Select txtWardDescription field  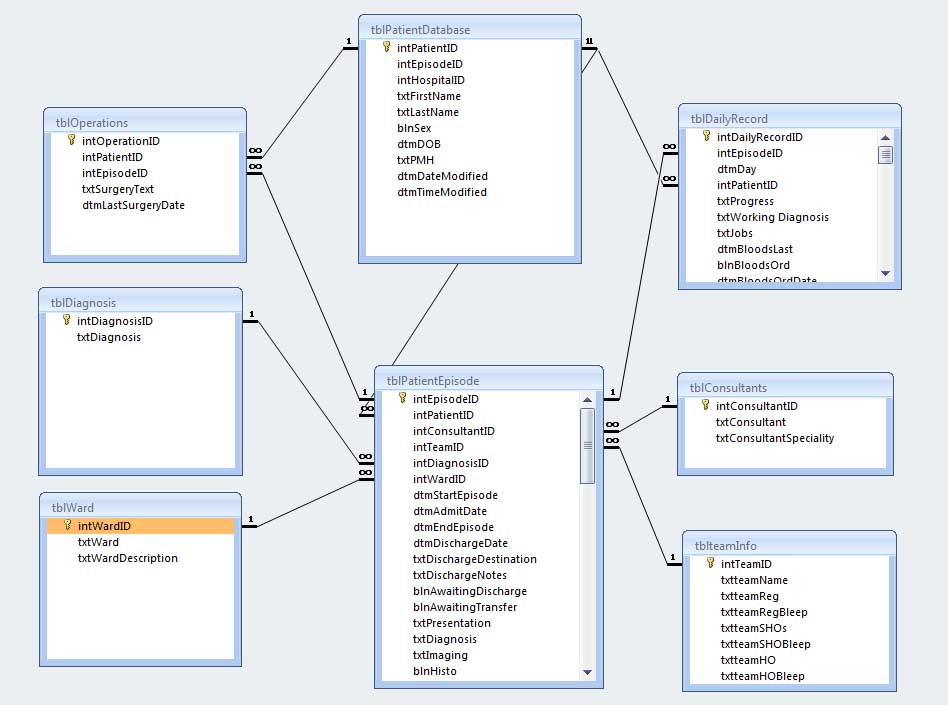pyautogui.click(x=128, y=557)
